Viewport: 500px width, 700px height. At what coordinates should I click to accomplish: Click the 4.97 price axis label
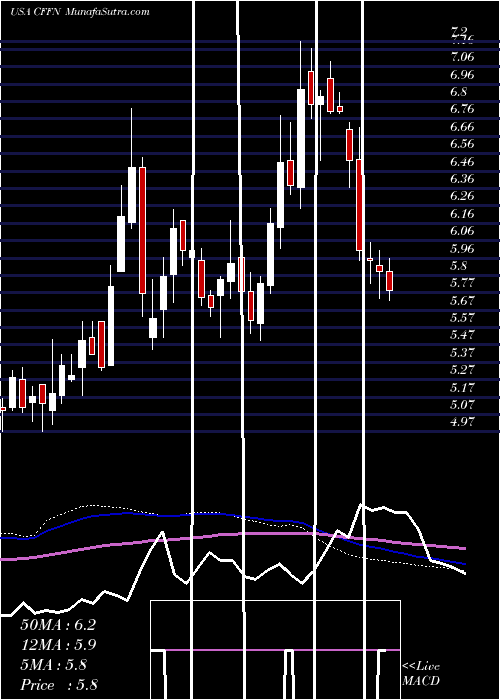coord(462,422)
